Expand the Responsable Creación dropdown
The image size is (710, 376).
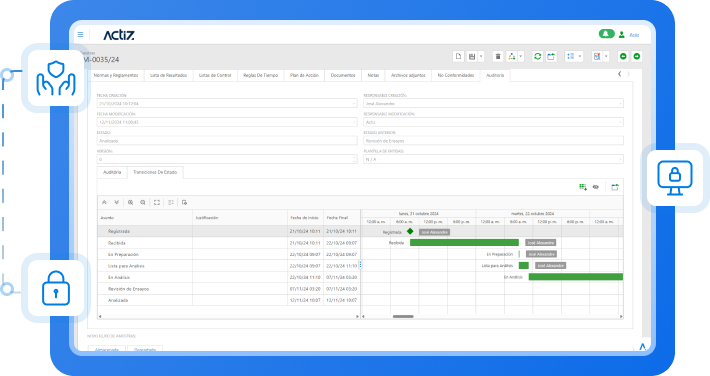[x=620, y=104]
